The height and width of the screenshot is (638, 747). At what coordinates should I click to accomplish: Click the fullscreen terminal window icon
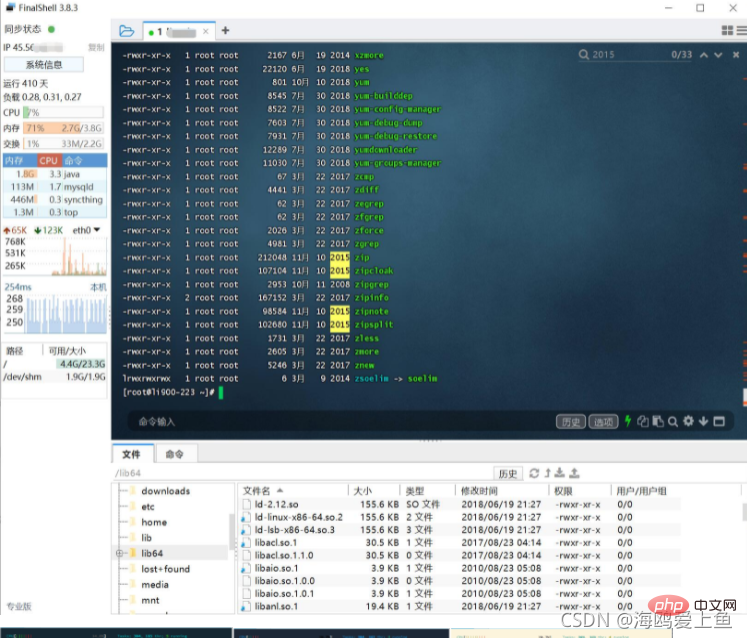(x=719, y=421)
